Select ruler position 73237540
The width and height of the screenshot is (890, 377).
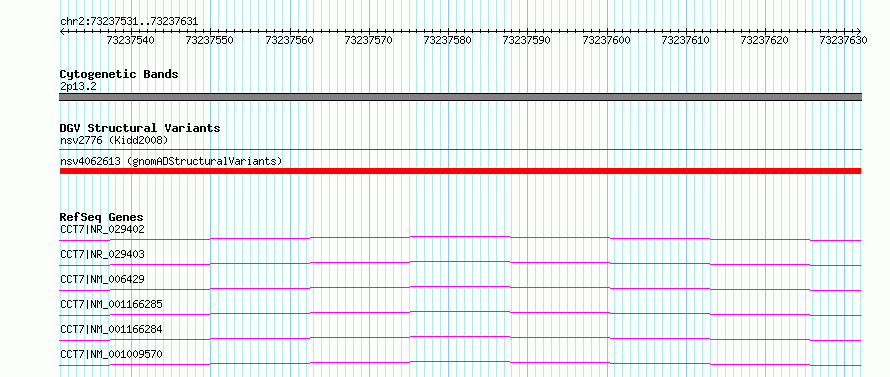(x=130, y=41)
